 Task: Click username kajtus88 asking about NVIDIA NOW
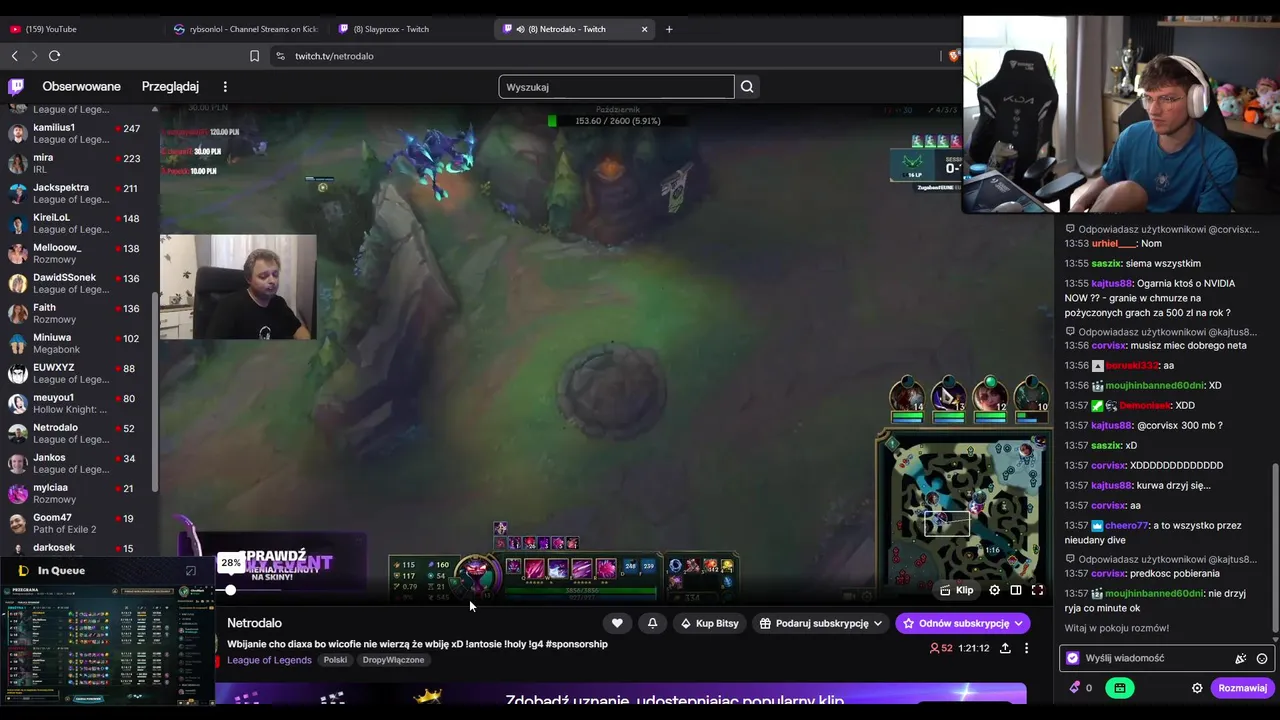pos(1112,284)
